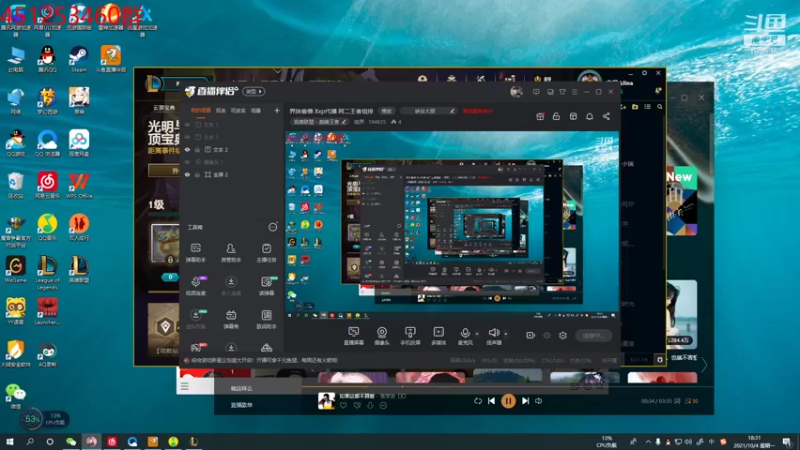Click the scrolling announcement in the status bar
The height and width of the screenshot is (450, 800).
(x=264, y=360)
